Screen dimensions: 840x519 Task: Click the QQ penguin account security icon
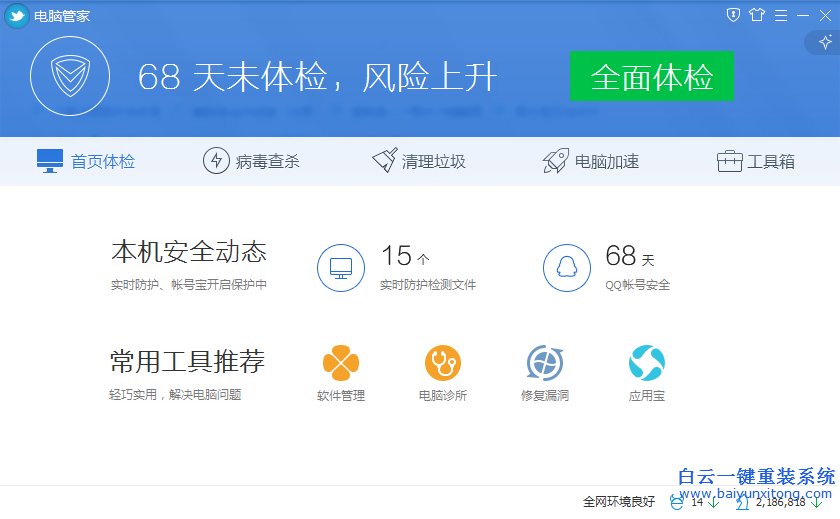coord(567,268)
